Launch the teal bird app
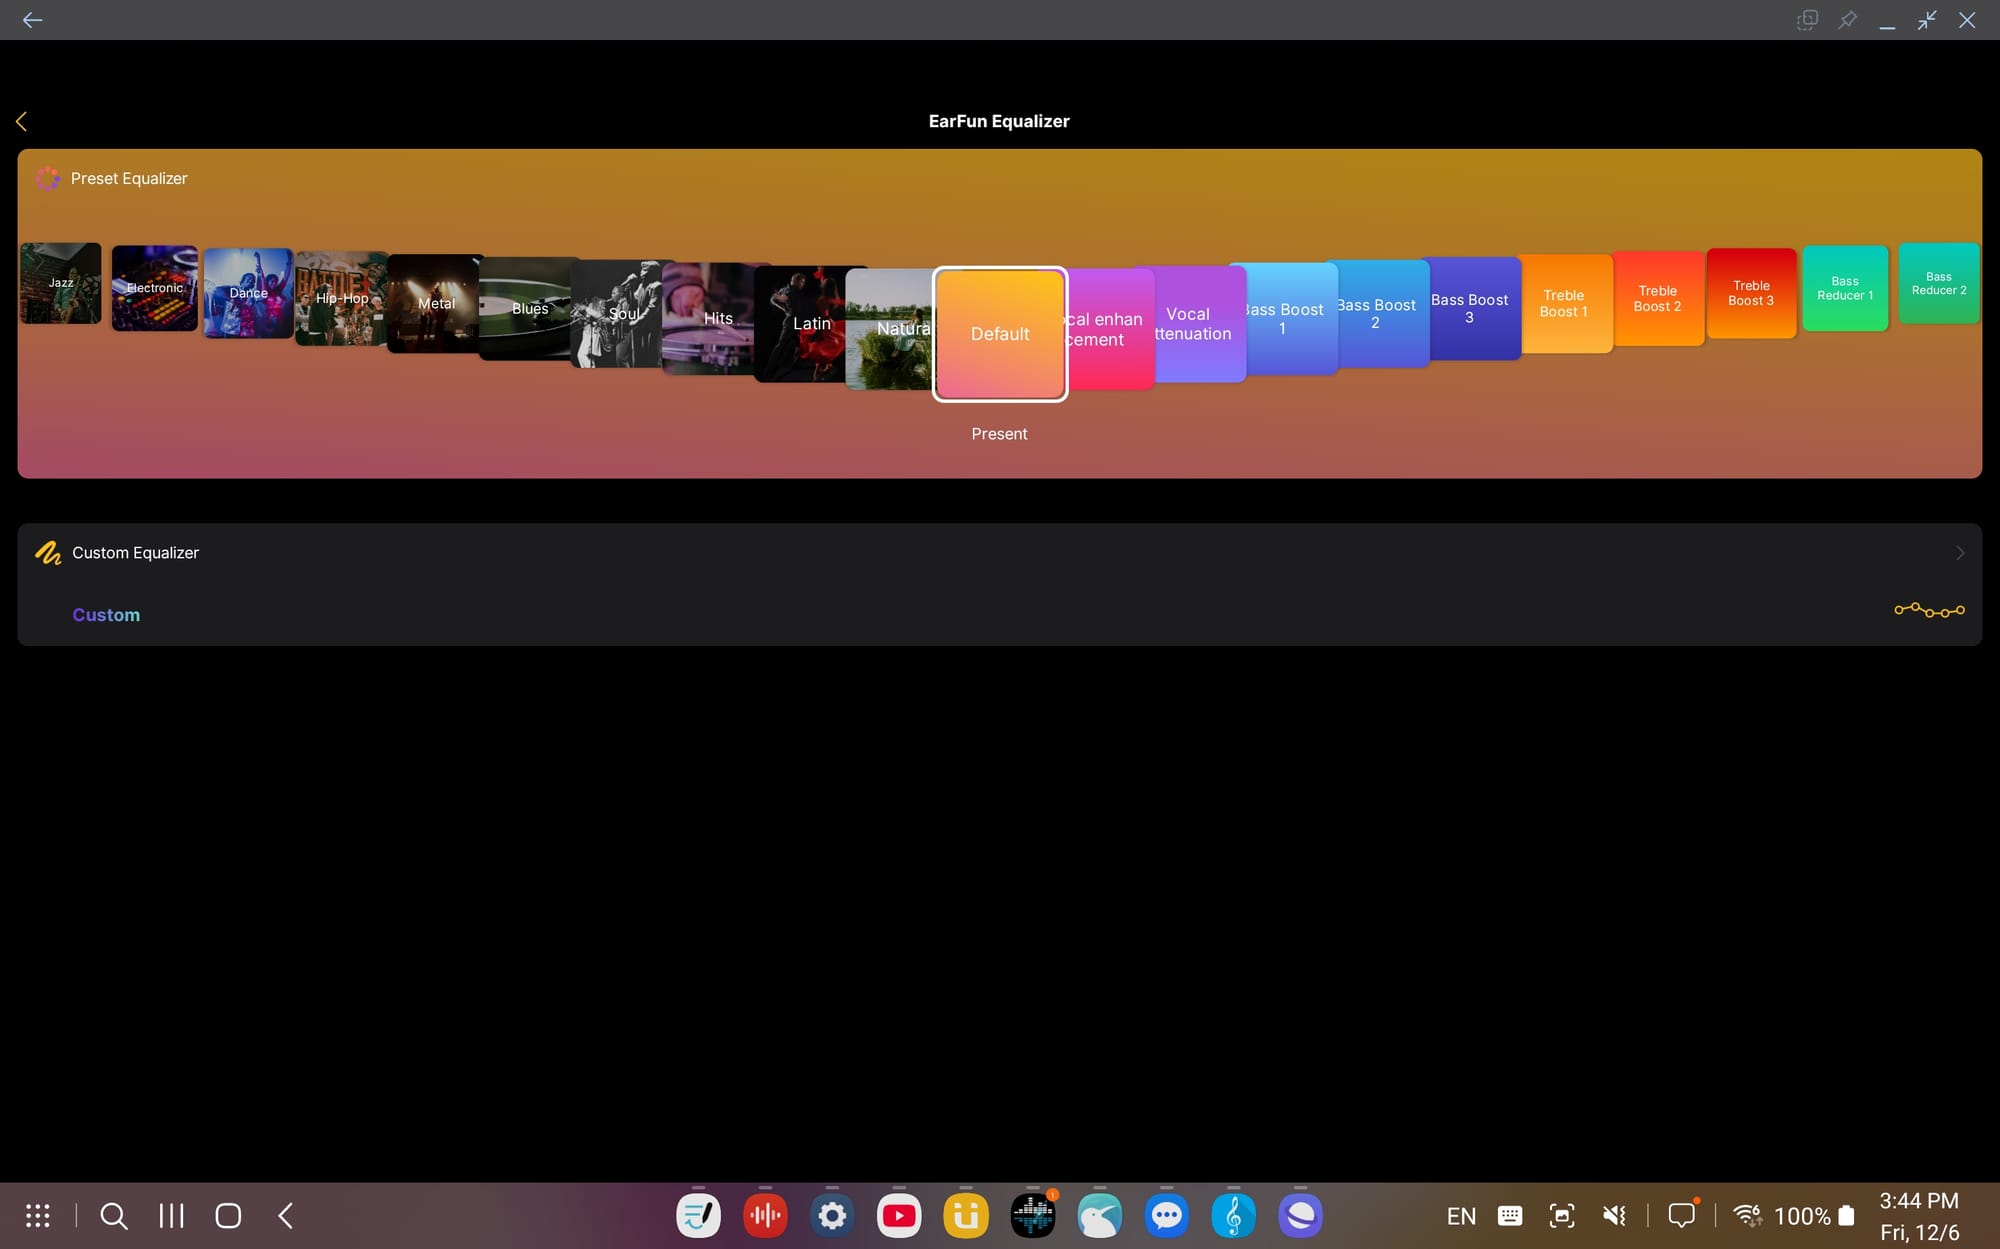The width and height of the screenshot is (2000, 1249). click(x=1100, y=1216)
